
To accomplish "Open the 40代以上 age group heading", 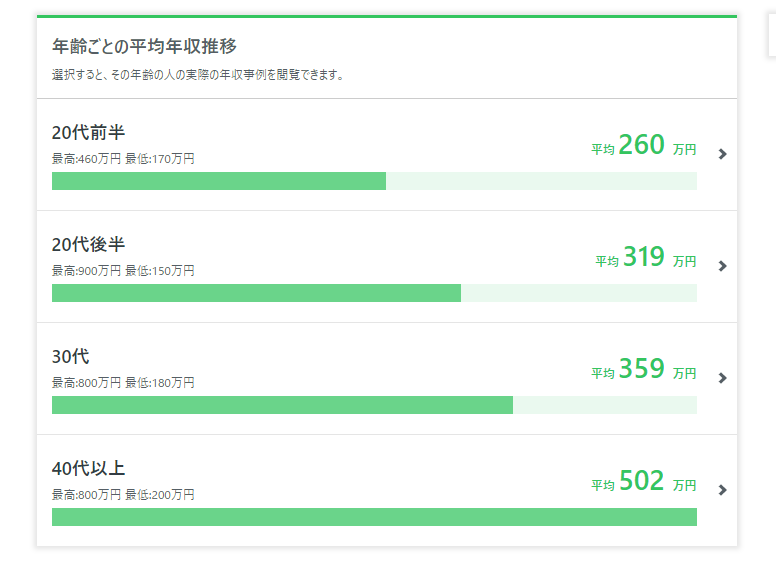I will pos(88,468).
